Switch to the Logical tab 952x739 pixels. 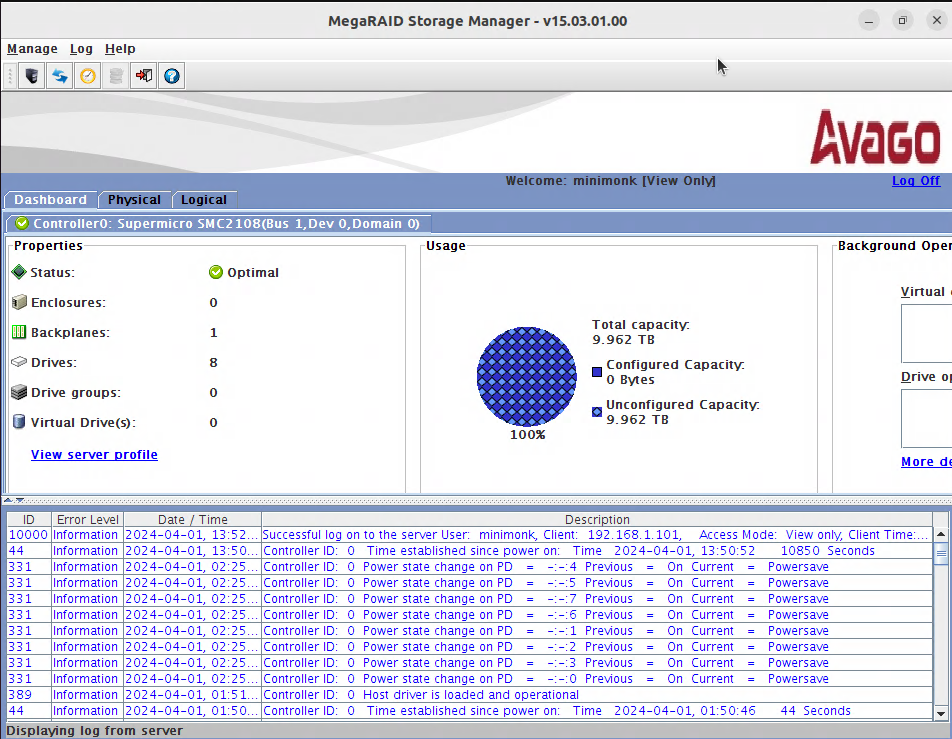(x=203, y=200)
